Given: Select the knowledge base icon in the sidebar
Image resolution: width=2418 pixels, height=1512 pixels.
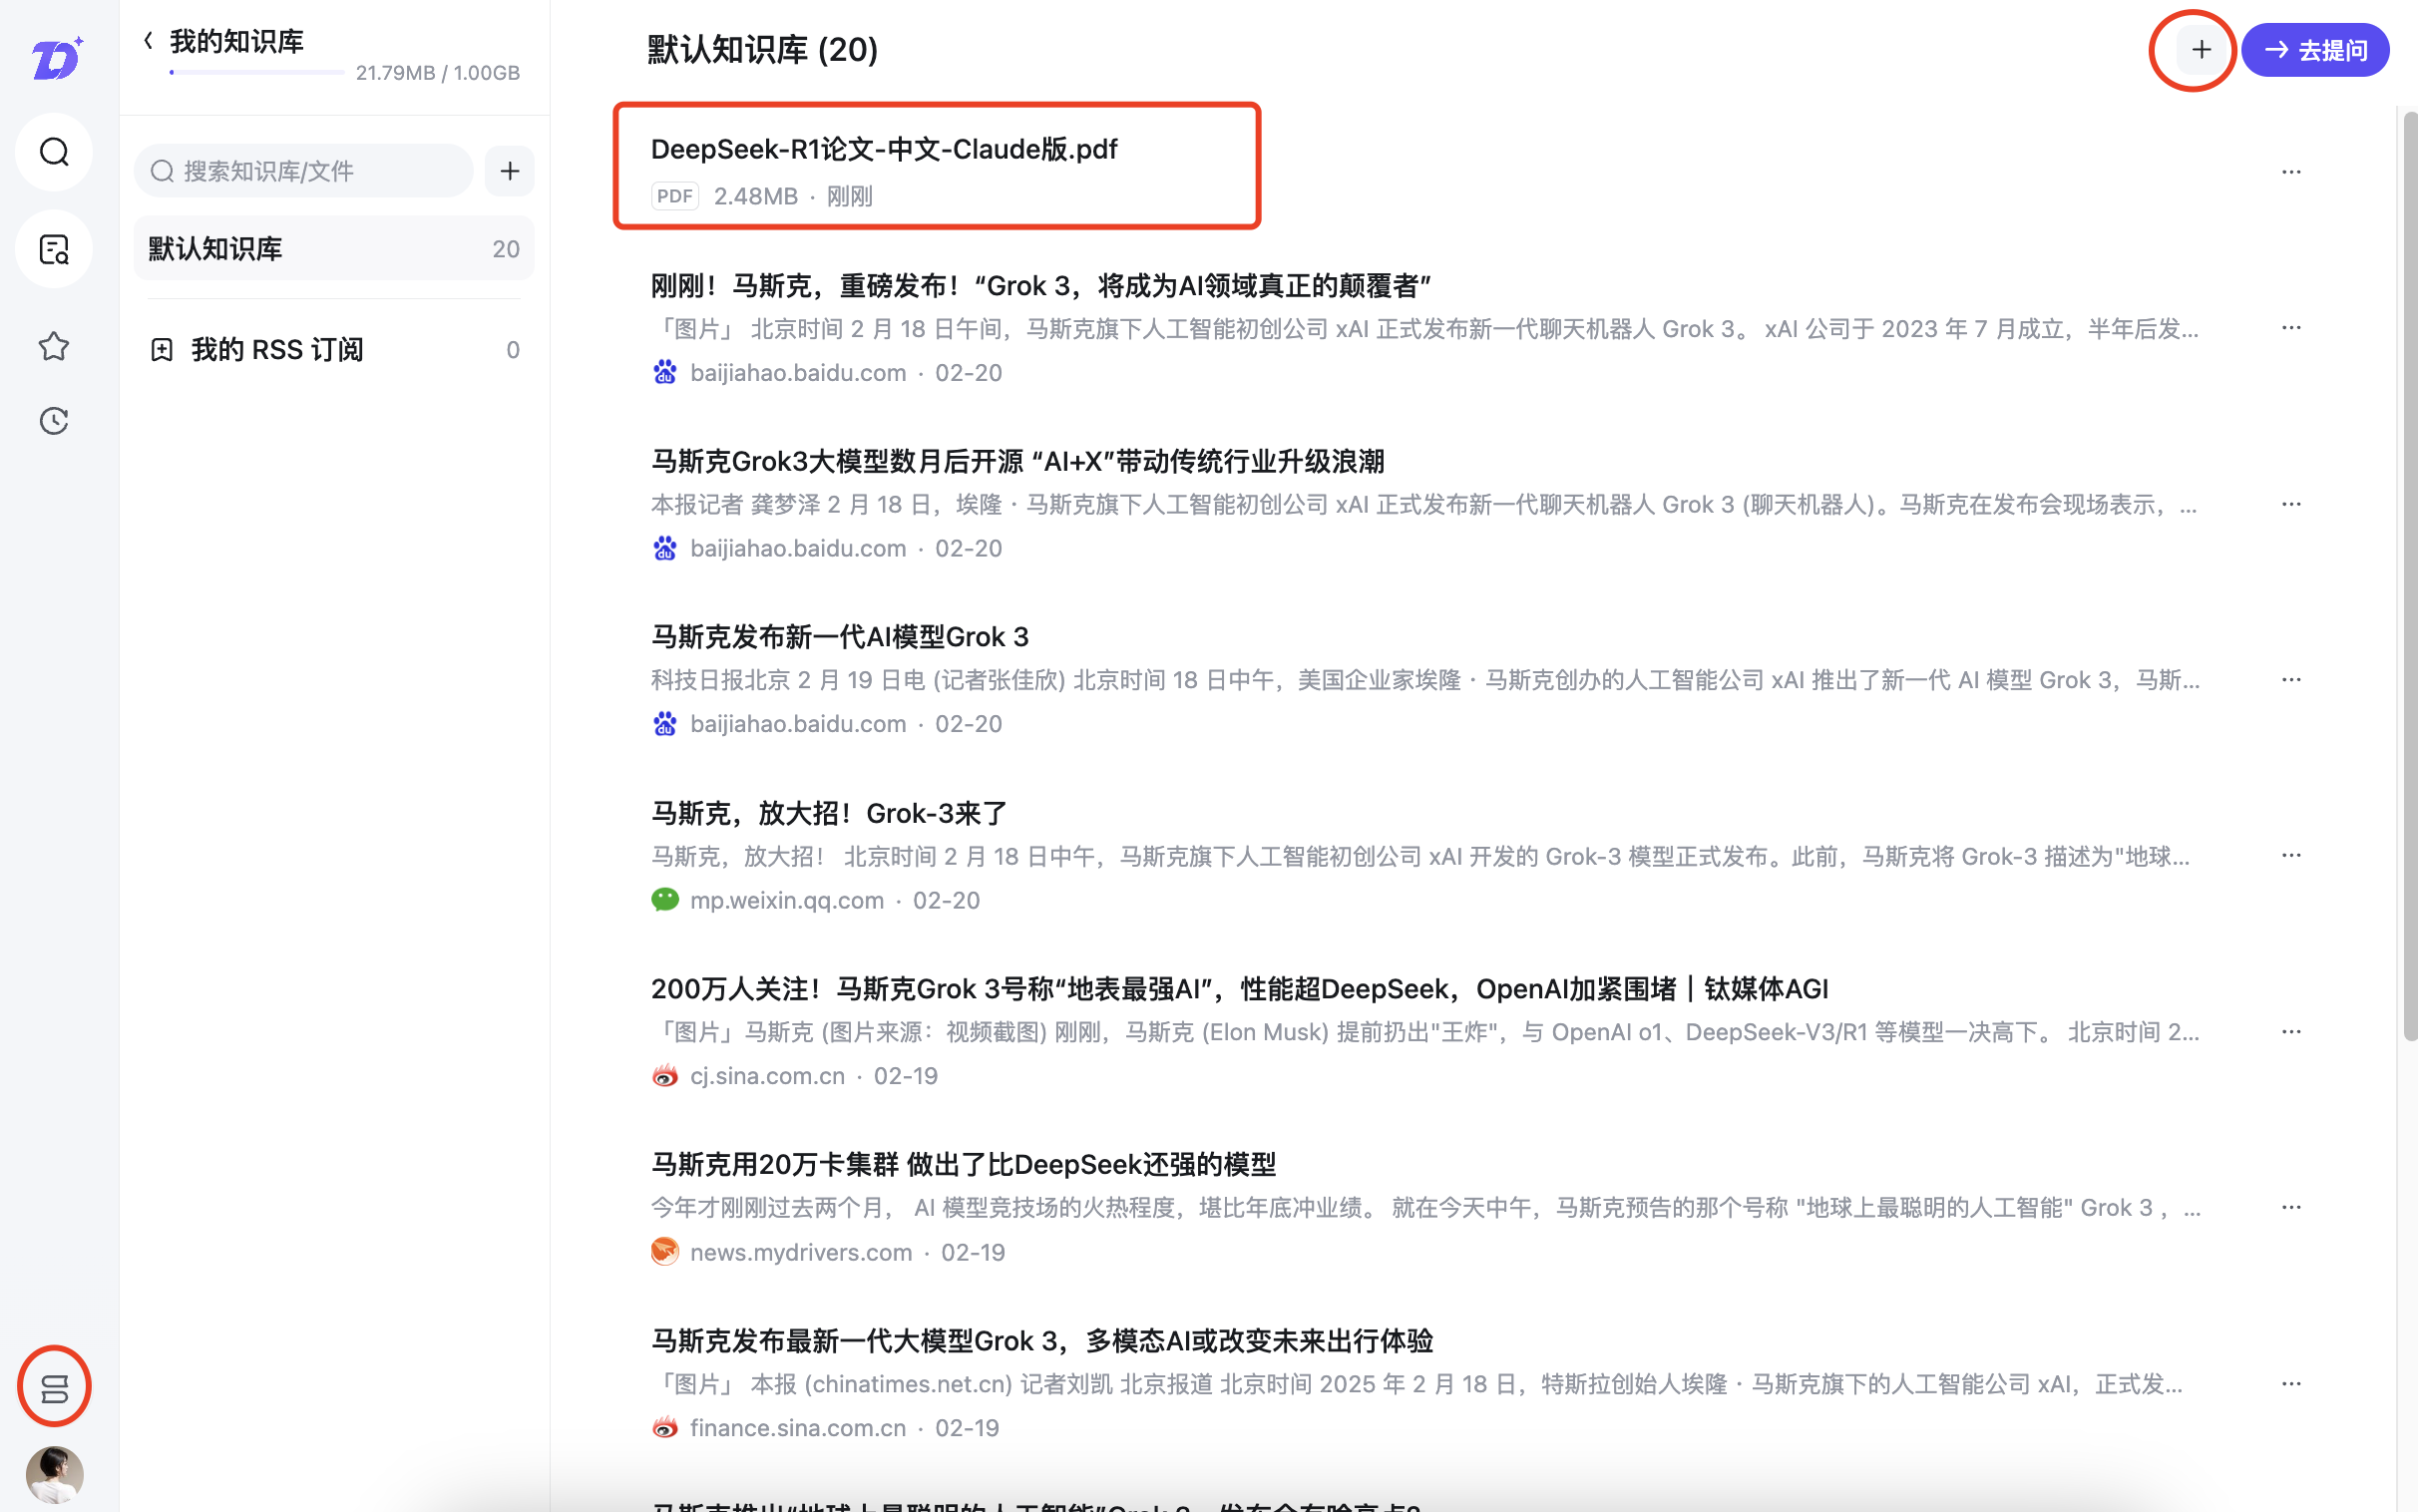Looking at the screenshot, I should (54, 249).
